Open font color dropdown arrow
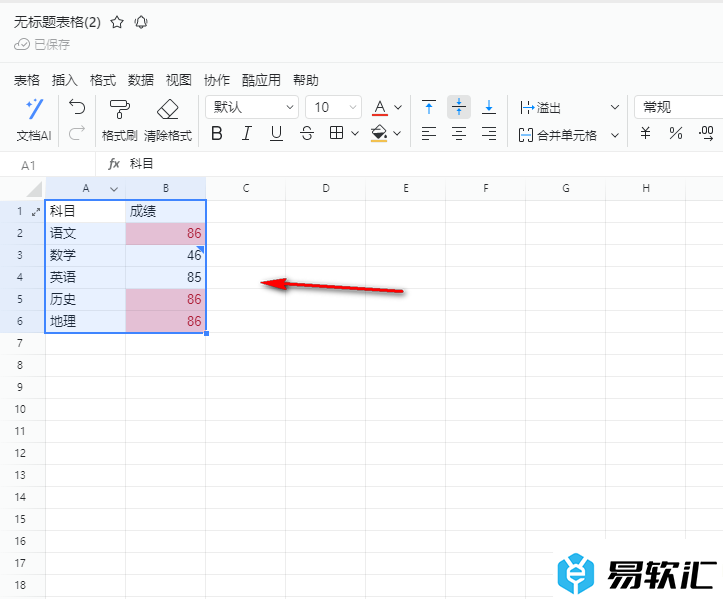This screenshot has height=599, width=723. pos(398,108)
